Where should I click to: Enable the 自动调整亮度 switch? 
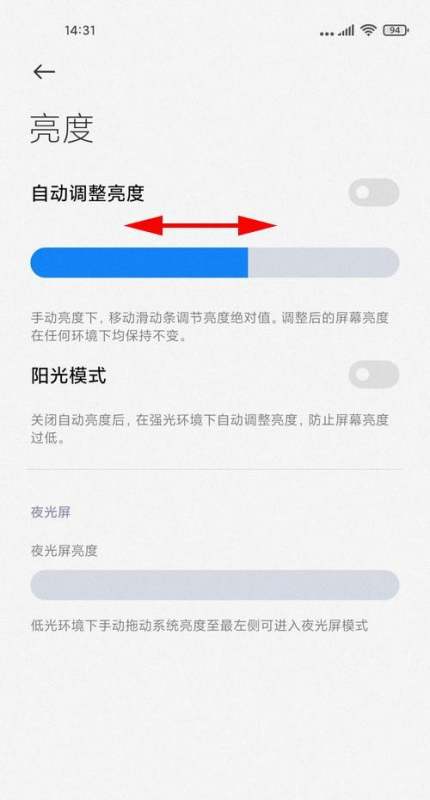point(373,192)
